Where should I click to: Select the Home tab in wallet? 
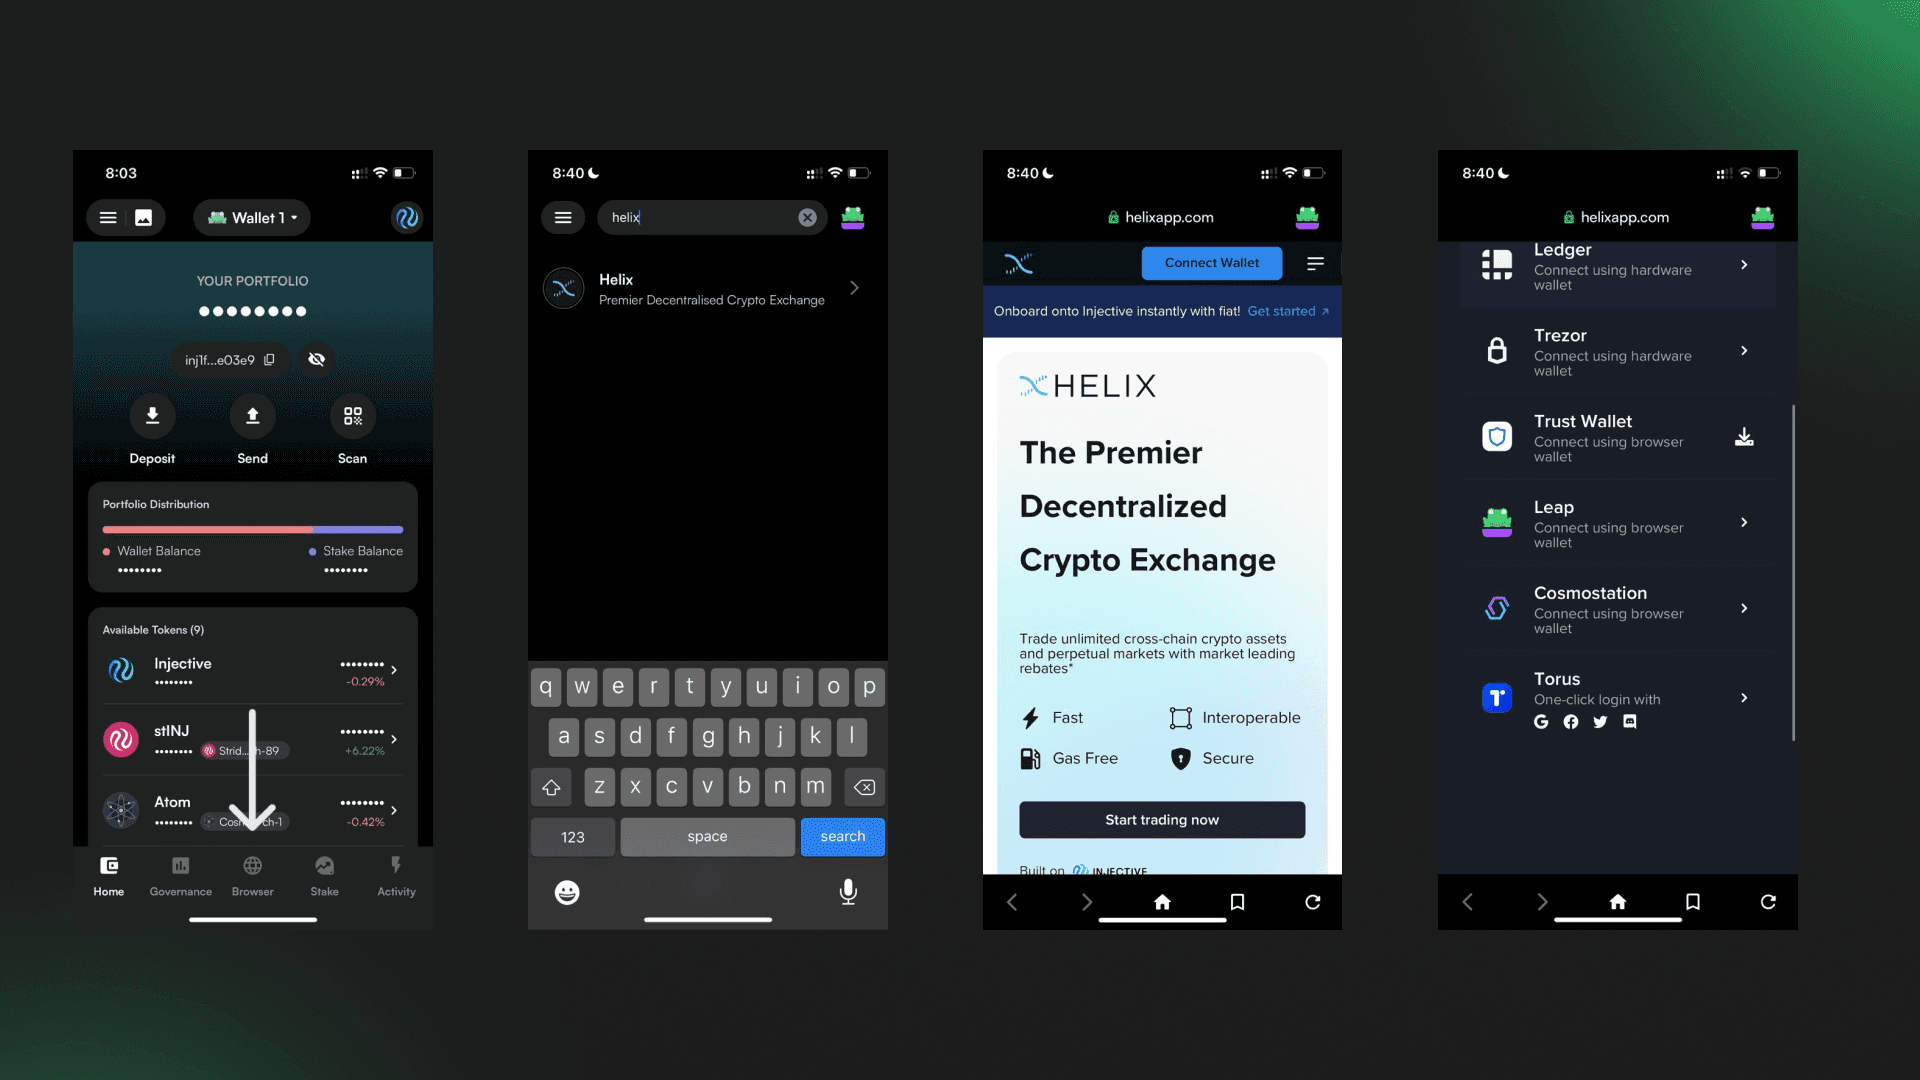[108, 874]
